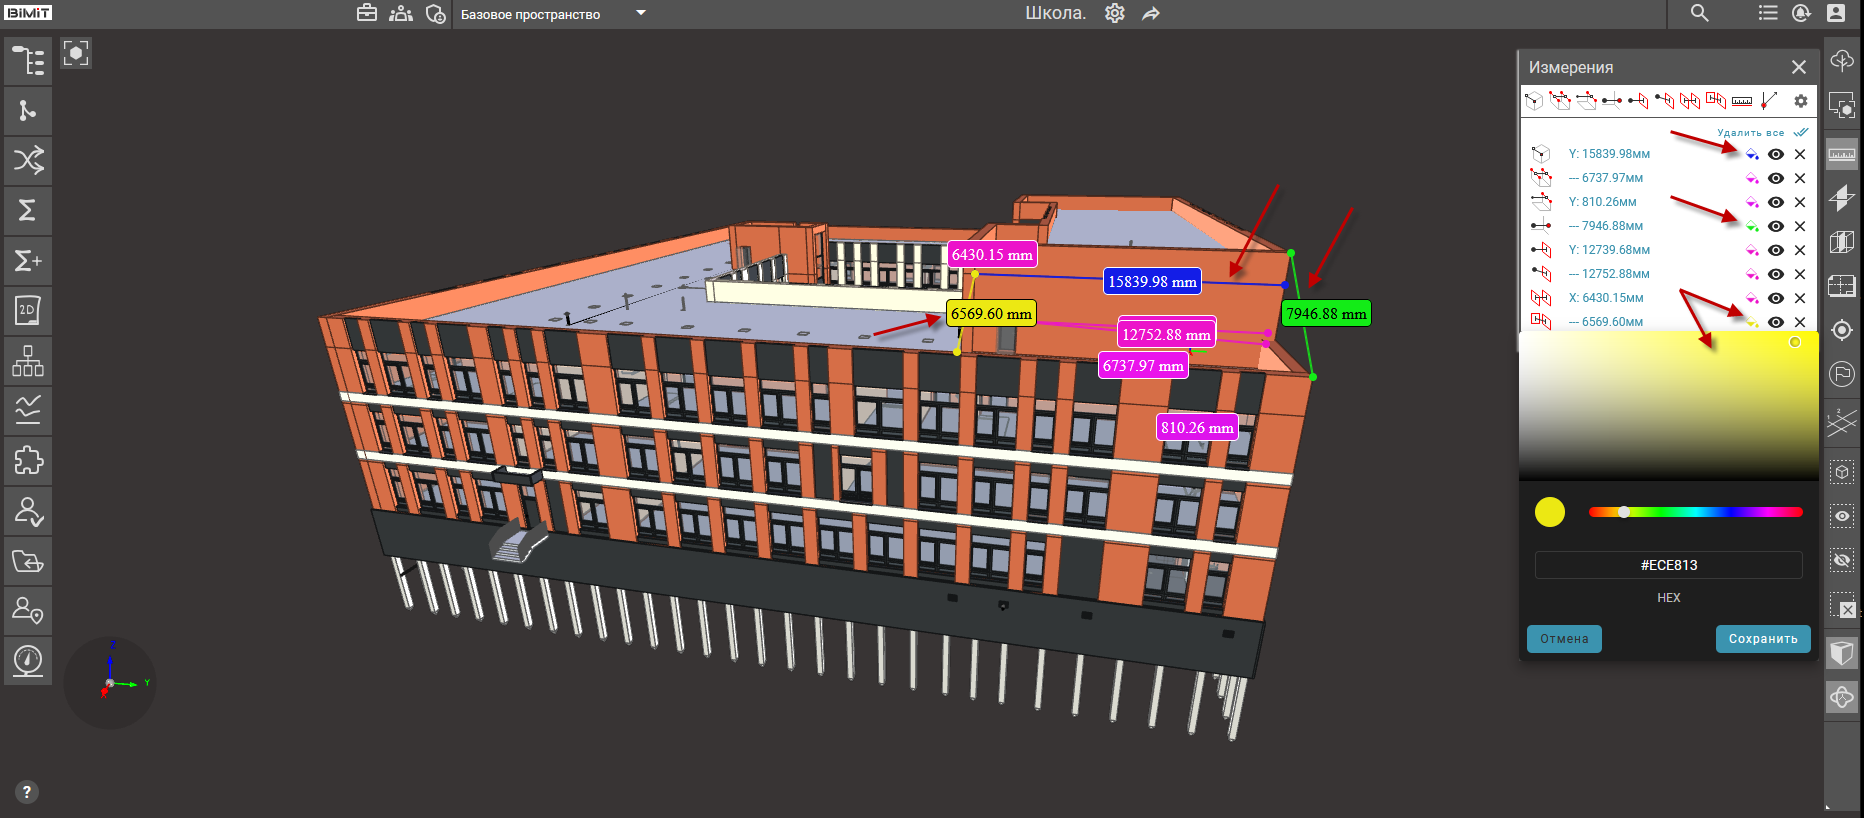
Task: Toggle eye icon for X: 6430.15мм measurement
Action: pyautogui.click(x=1776, y=298)
